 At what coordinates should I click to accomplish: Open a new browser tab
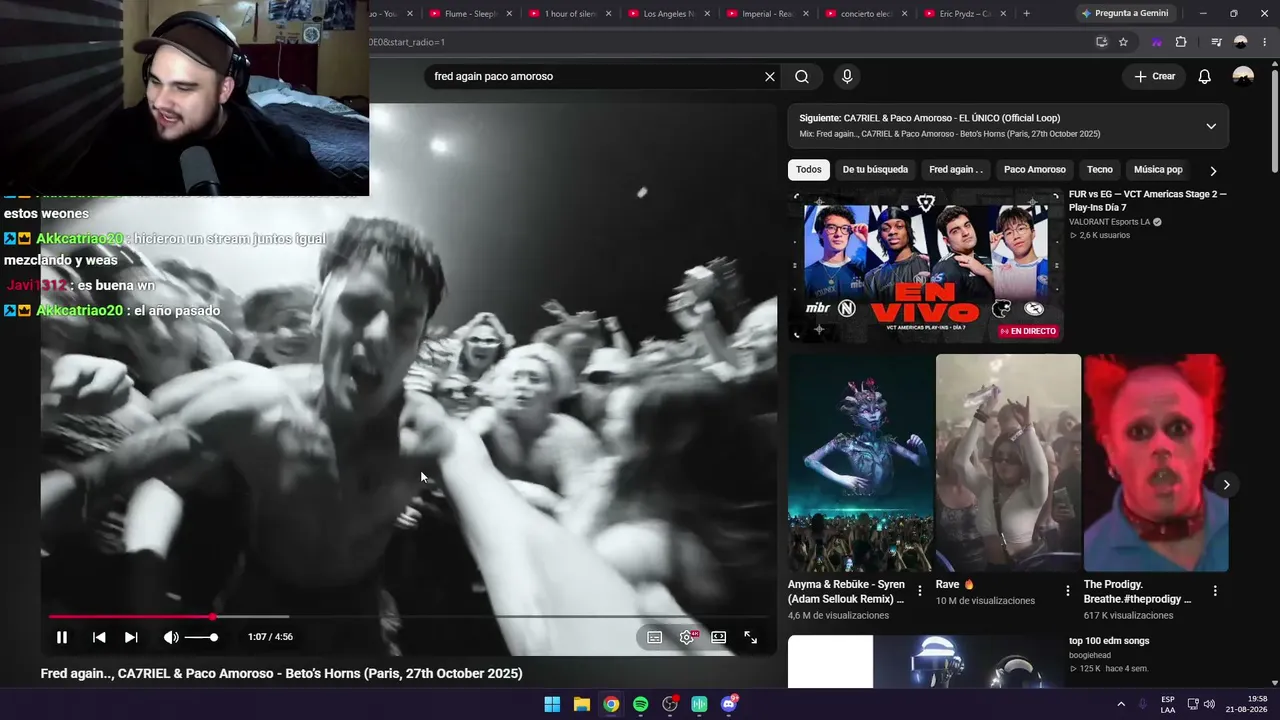(x=1026, y=14)
